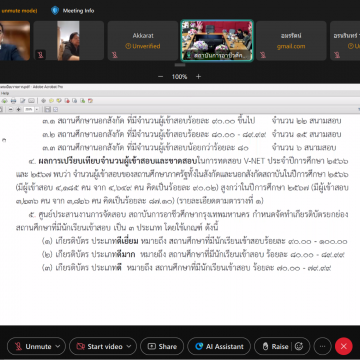
Task: Zoom out shared content with minus button
Action: pyautogui.click(x=160, y=77)
